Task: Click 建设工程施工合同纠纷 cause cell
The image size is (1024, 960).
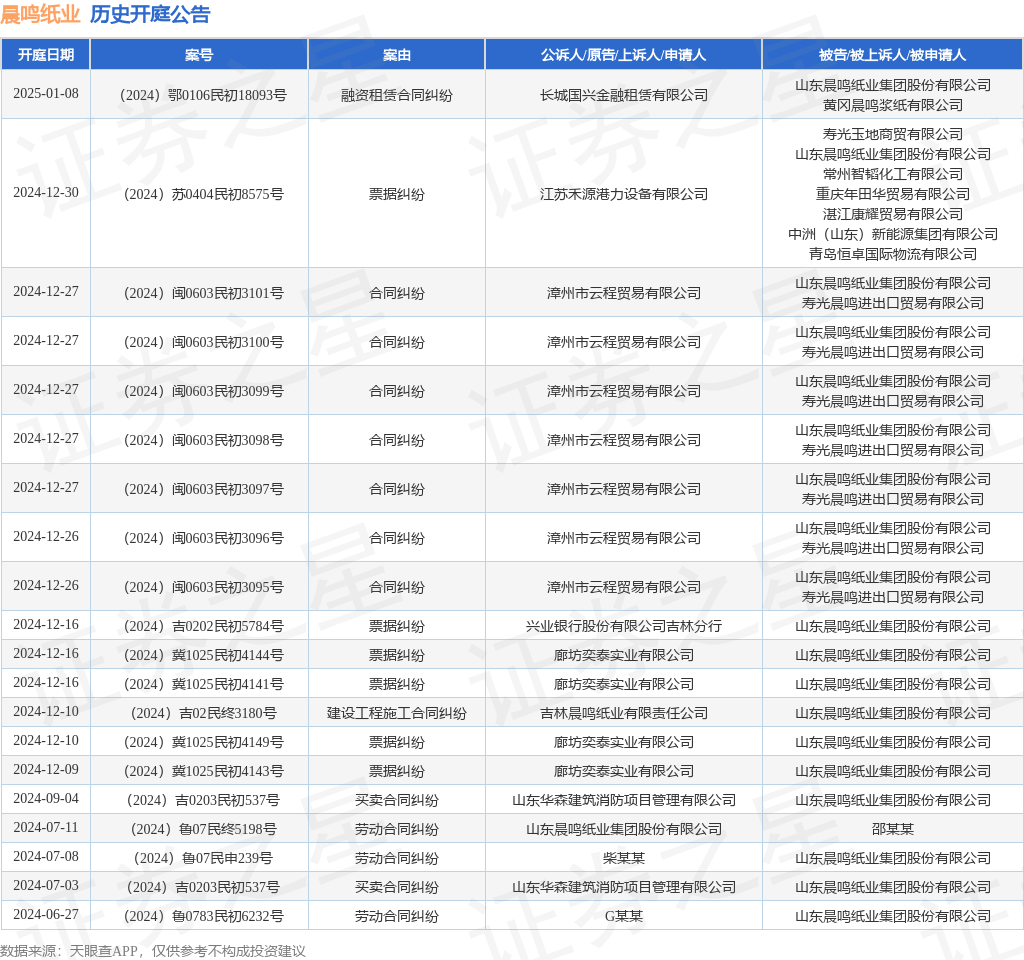Action: (396, 713)
